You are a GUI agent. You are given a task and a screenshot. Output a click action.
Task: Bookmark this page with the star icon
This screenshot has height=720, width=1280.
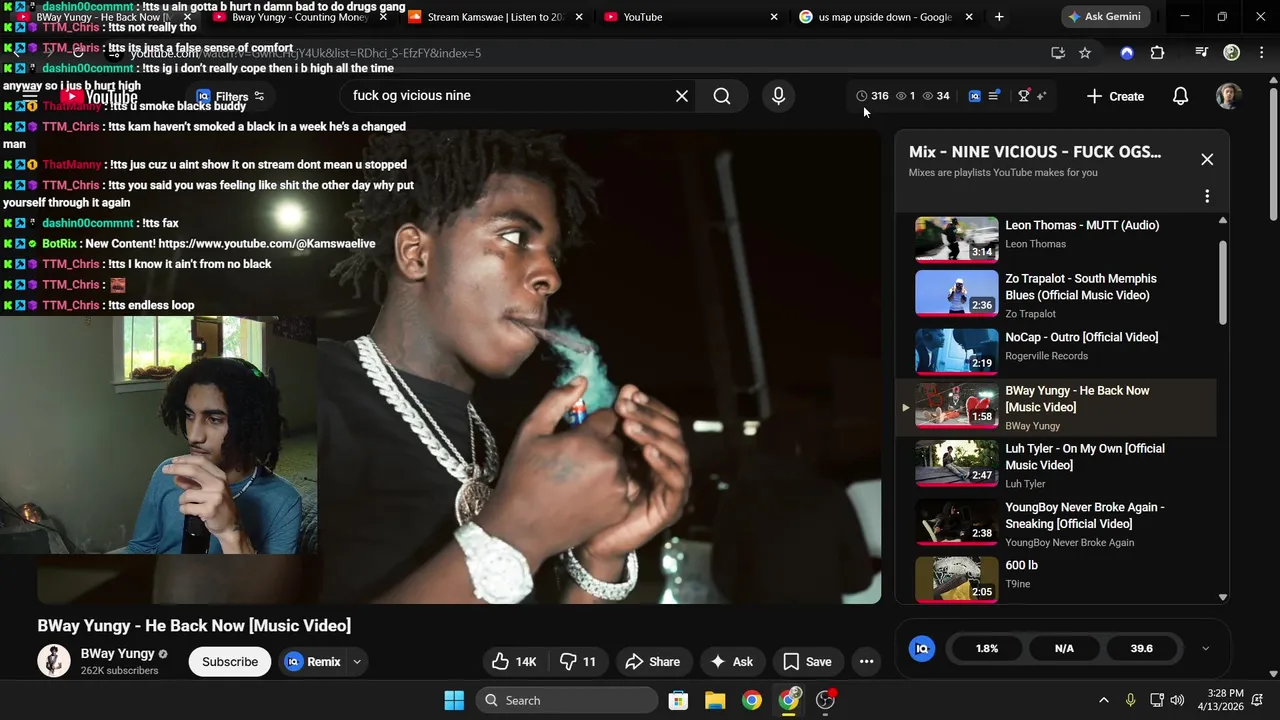click(x=1085, y=53)
